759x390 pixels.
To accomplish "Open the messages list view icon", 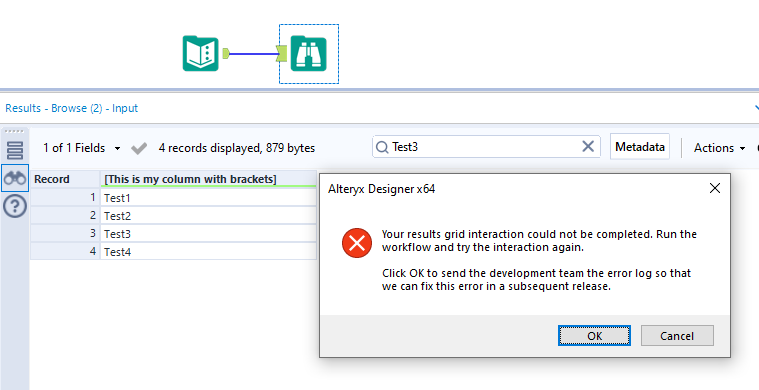I will pyautogui.click(x=15, y=150).
